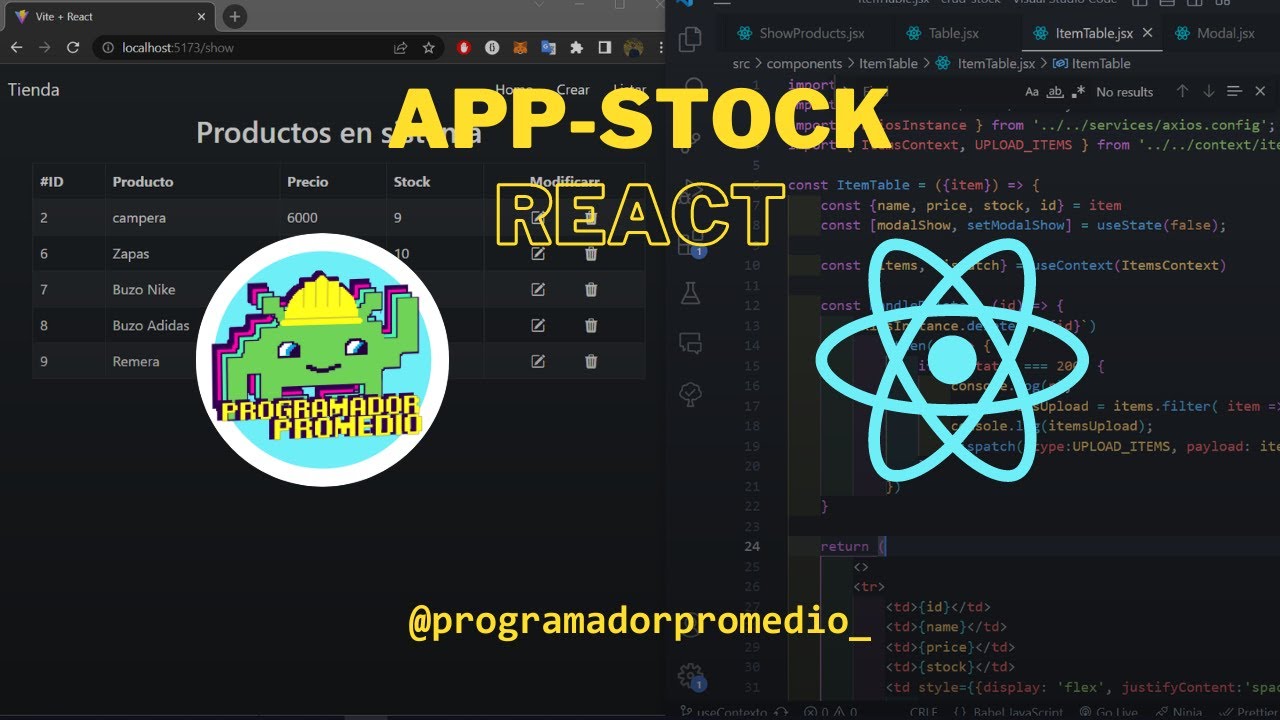Edit the Zapas product row
Image resolution: width=1280 pixels, height=720 pixels.
click(538, 253)
